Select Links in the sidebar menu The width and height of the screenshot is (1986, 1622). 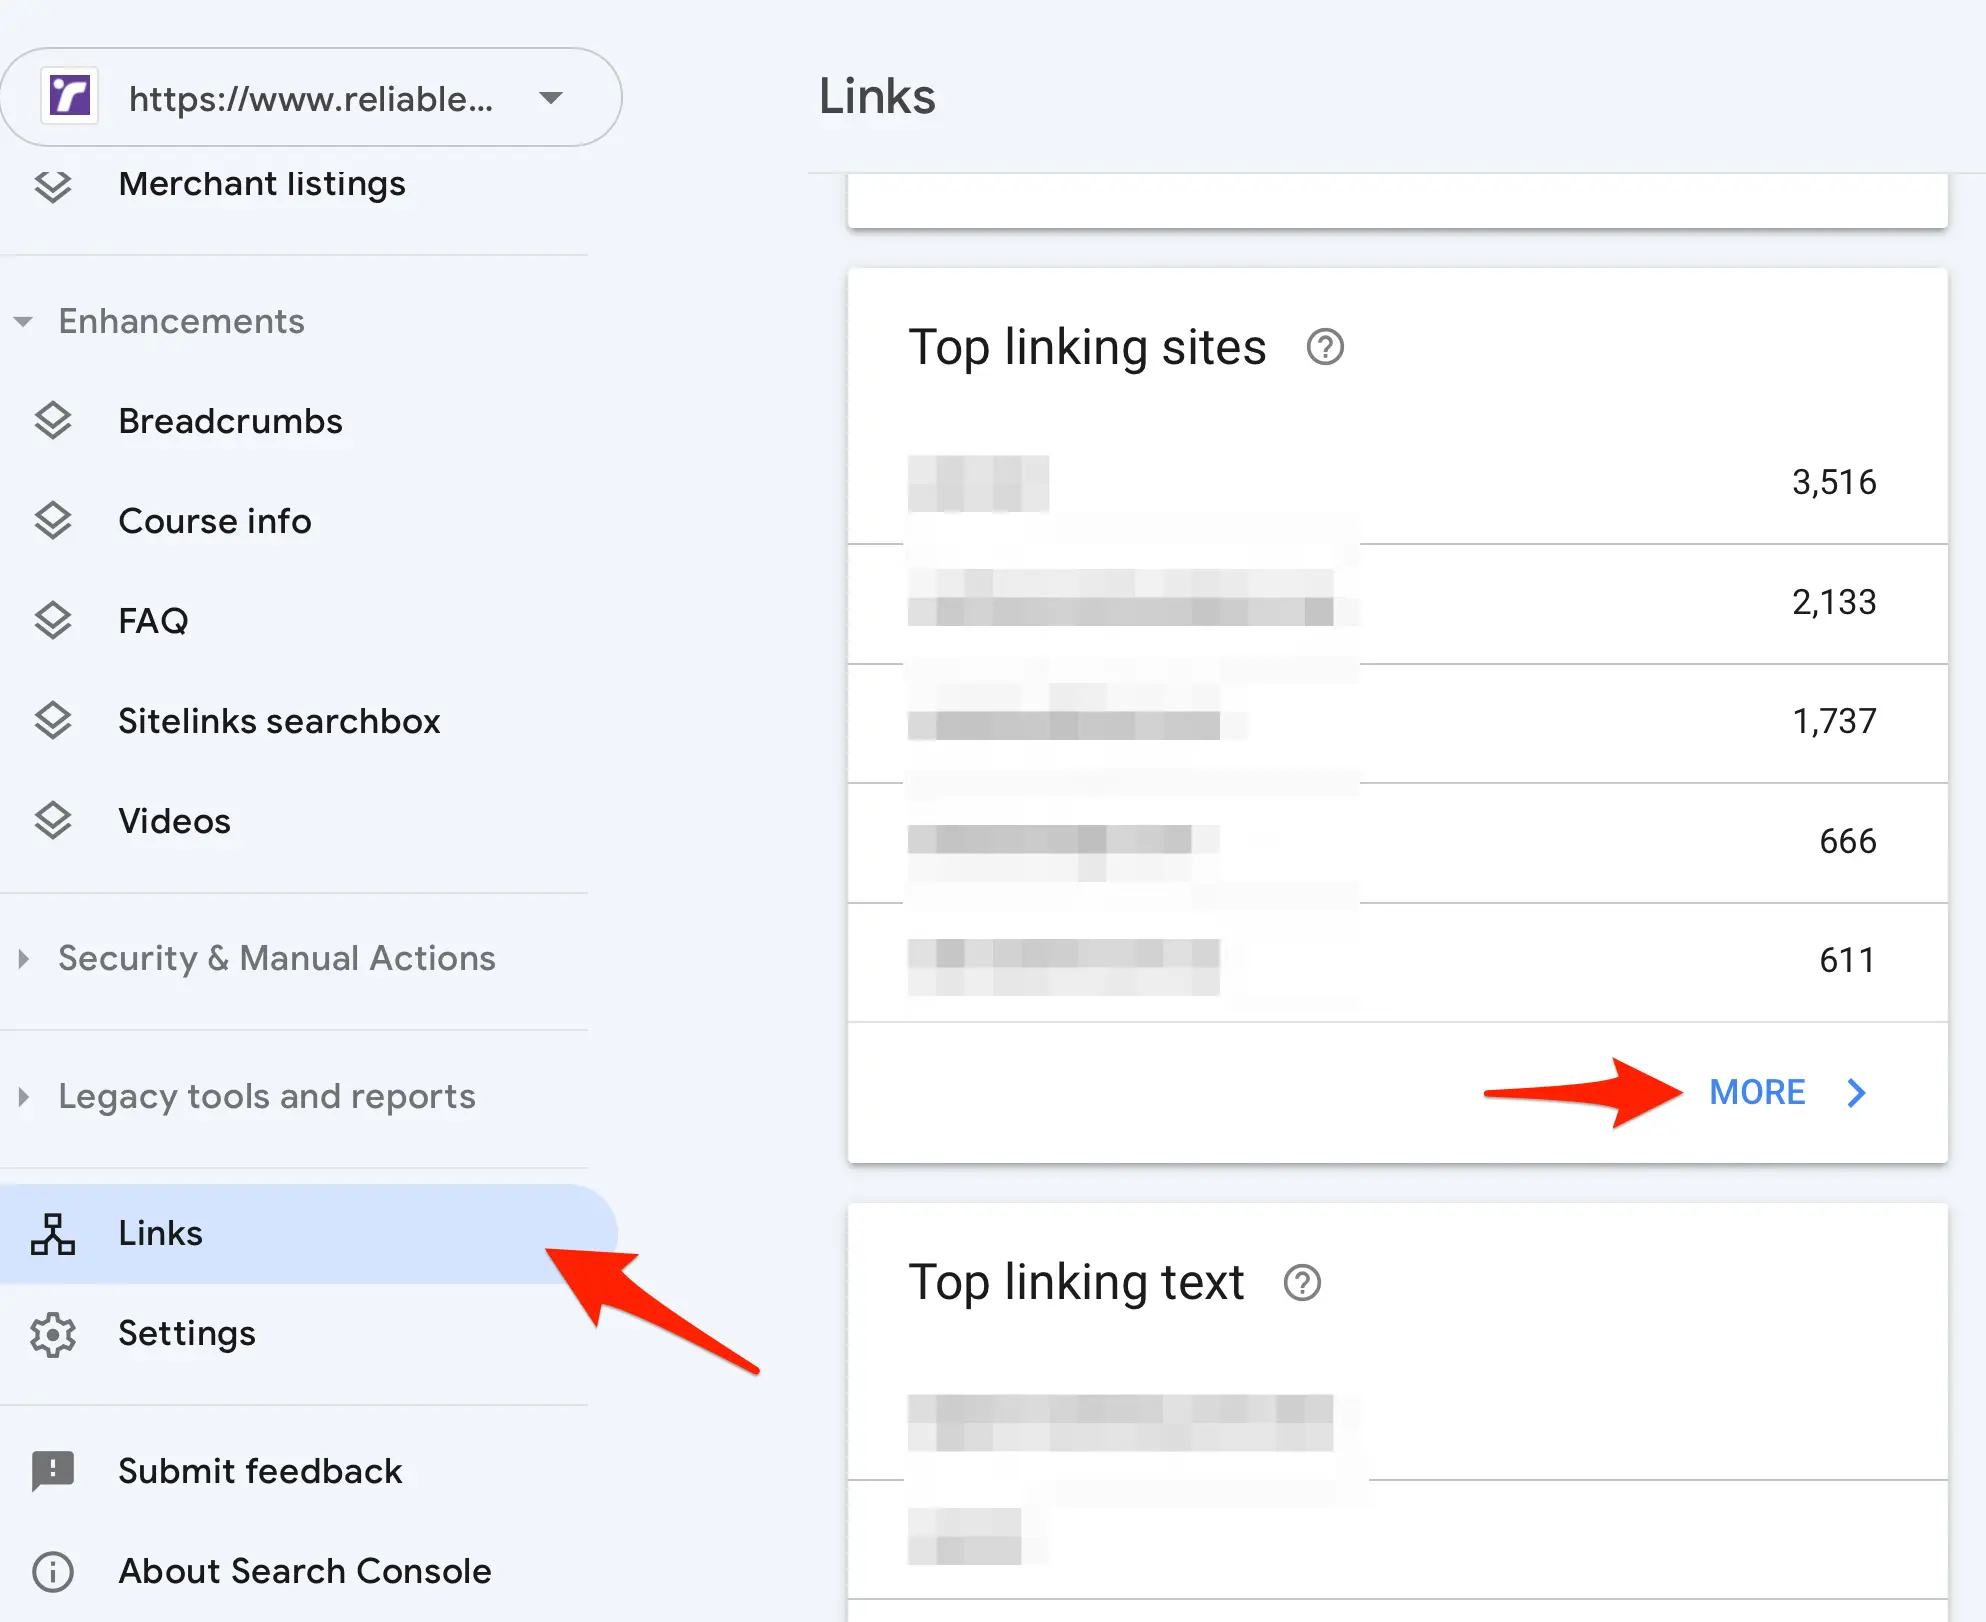pyautogui.click(x=160, y=1234)
